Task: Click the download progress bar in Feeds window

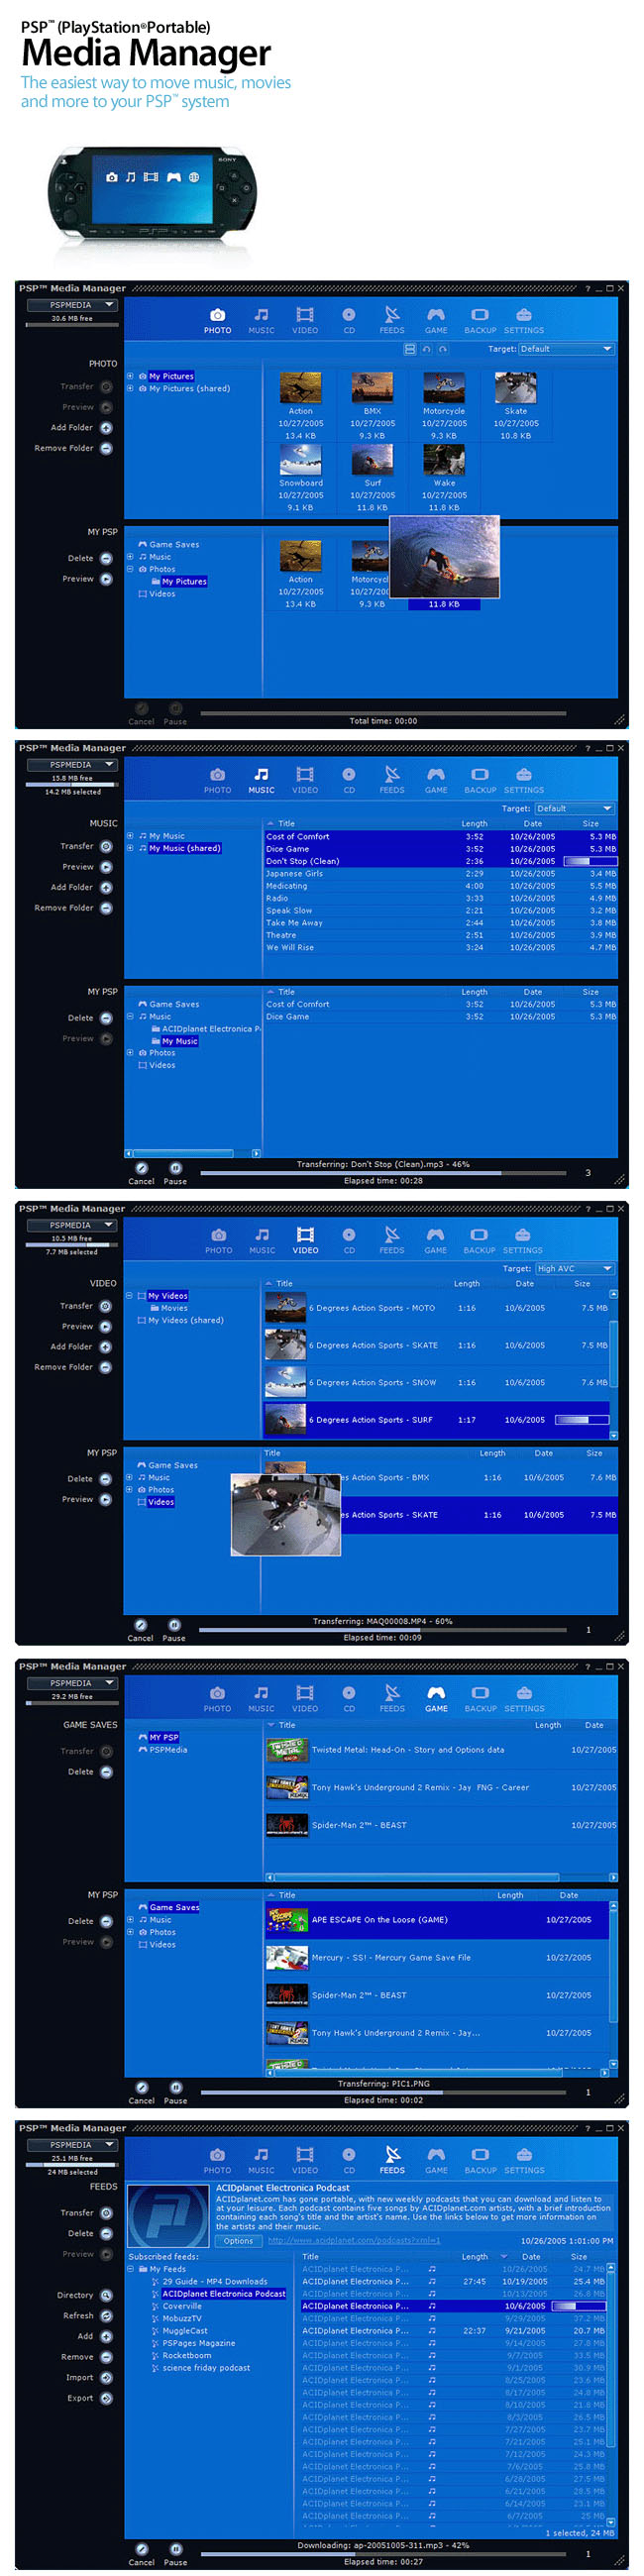Action: pos(383,2554)
